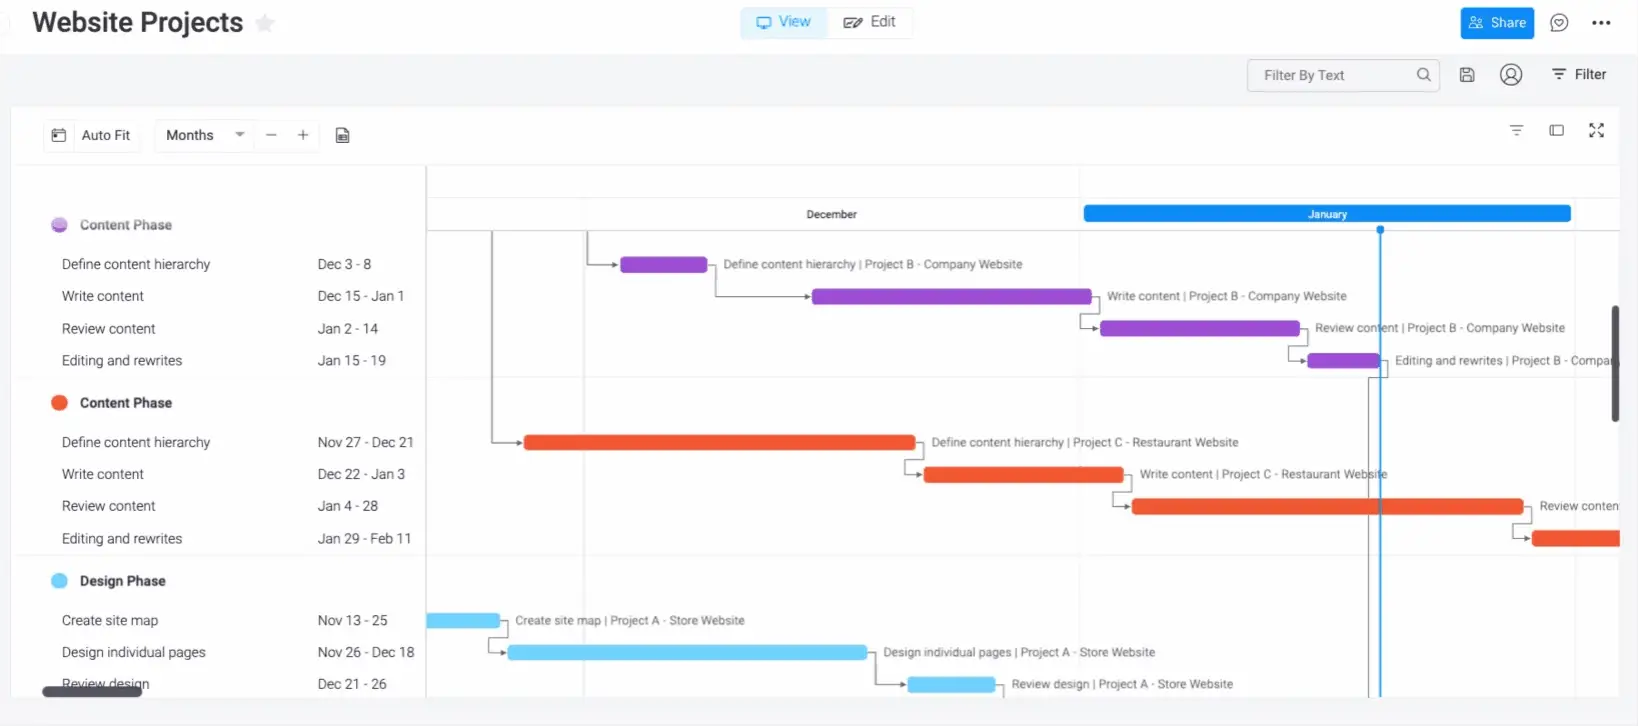Click the Write content Project B Company Website label

click(x=1226, y=296)
